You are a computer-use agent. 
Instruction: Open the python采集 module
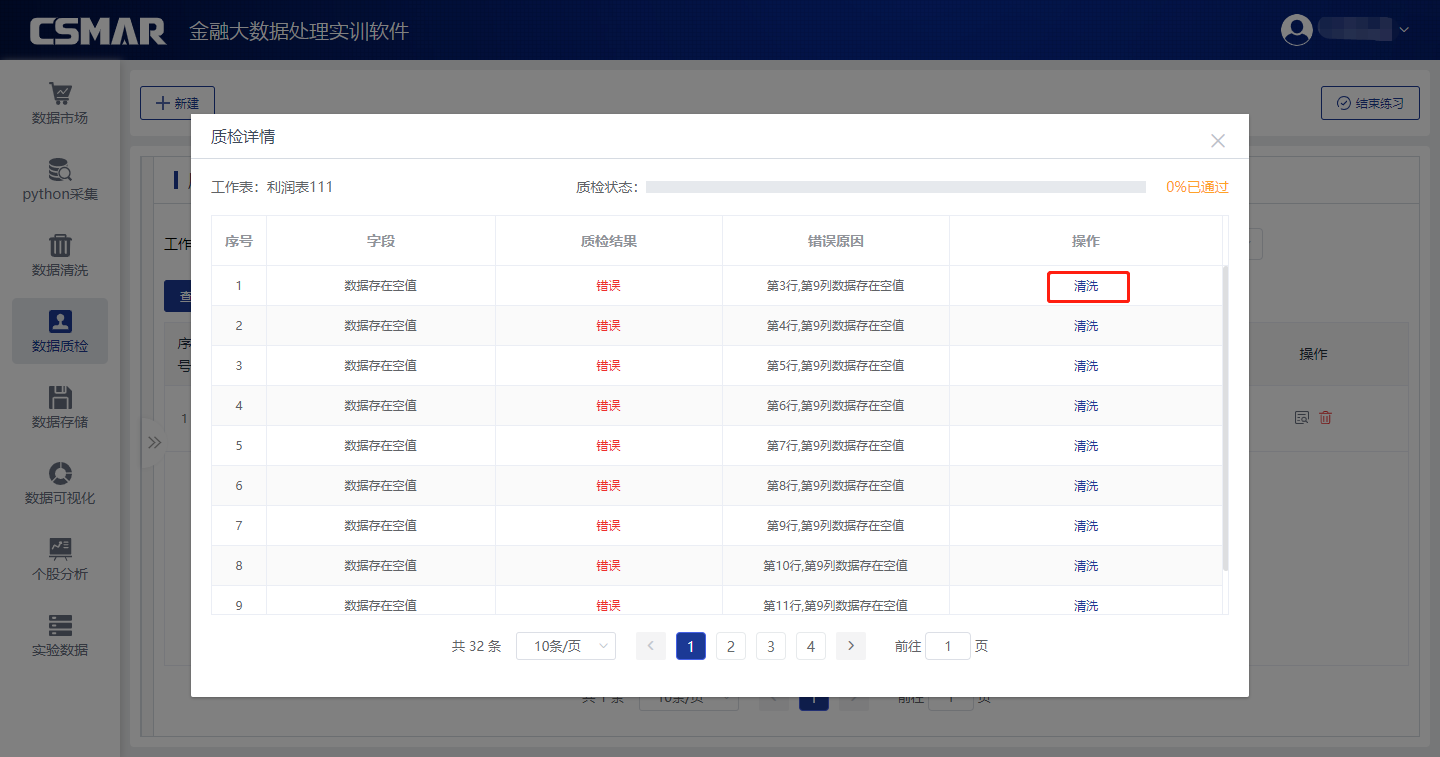coord(60,180)
